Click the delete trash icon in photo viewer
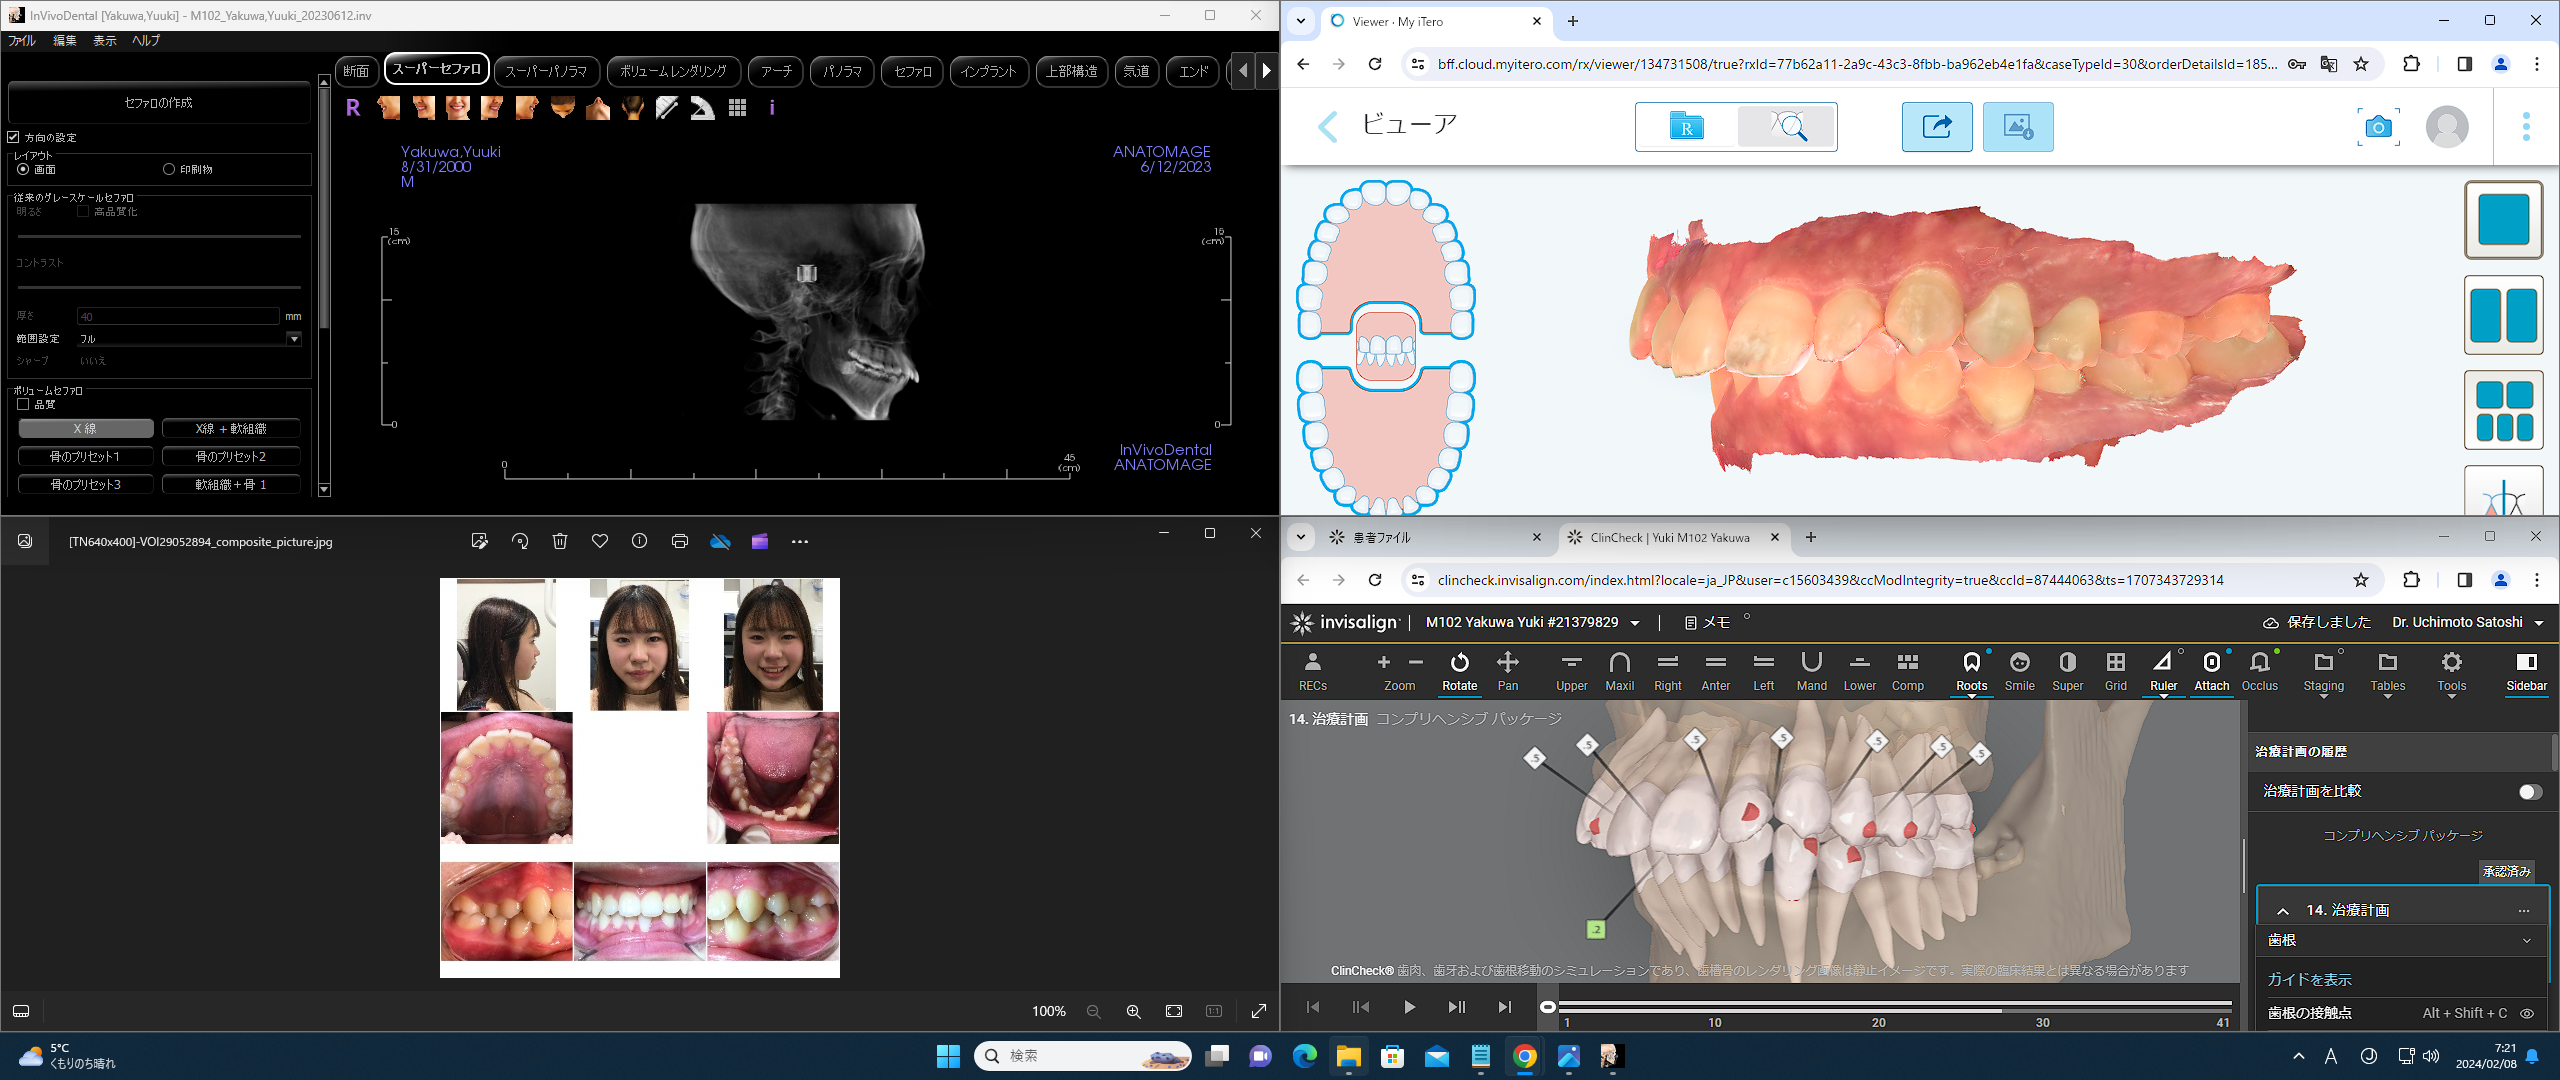The width and height of the screenshot is (2560, 1080). pos(560,541)
